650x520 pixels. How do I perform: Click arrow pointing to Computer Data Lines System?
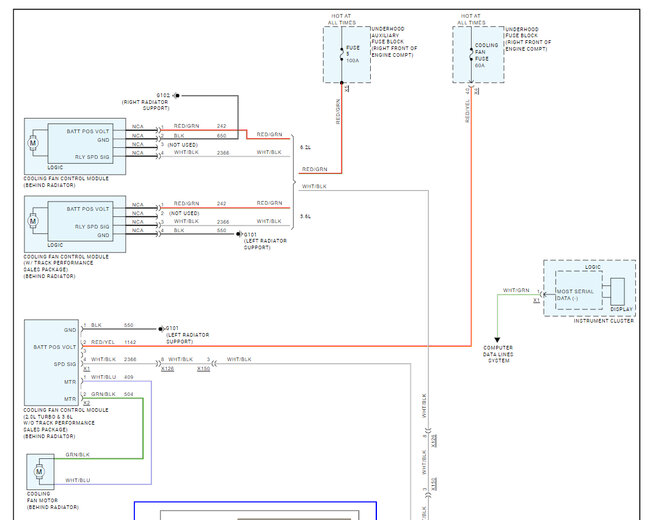[497, 340]
